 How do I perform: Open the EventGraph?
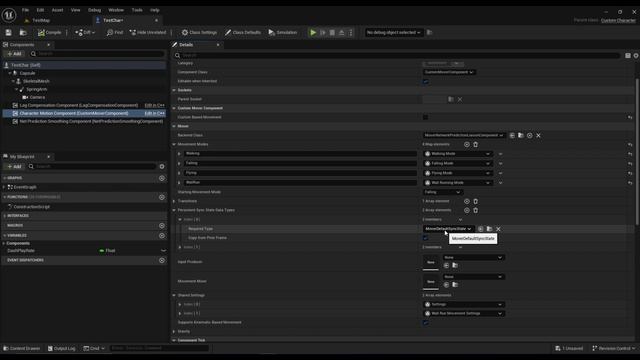tap(24, 187)
